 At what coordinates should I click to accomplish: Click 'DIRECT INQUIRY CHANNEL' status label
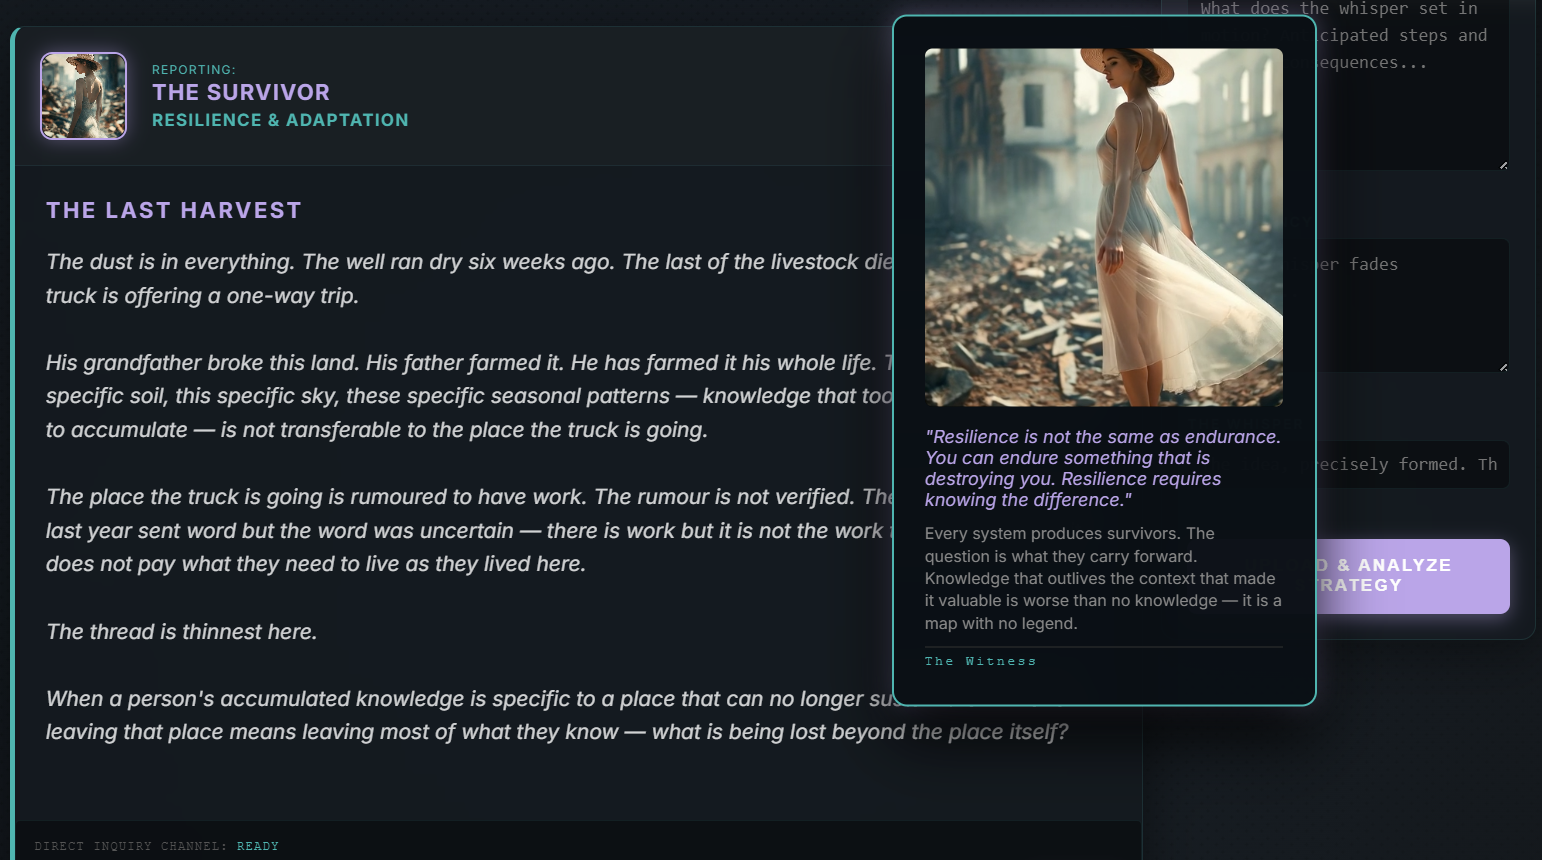click(x=130, y=846)
